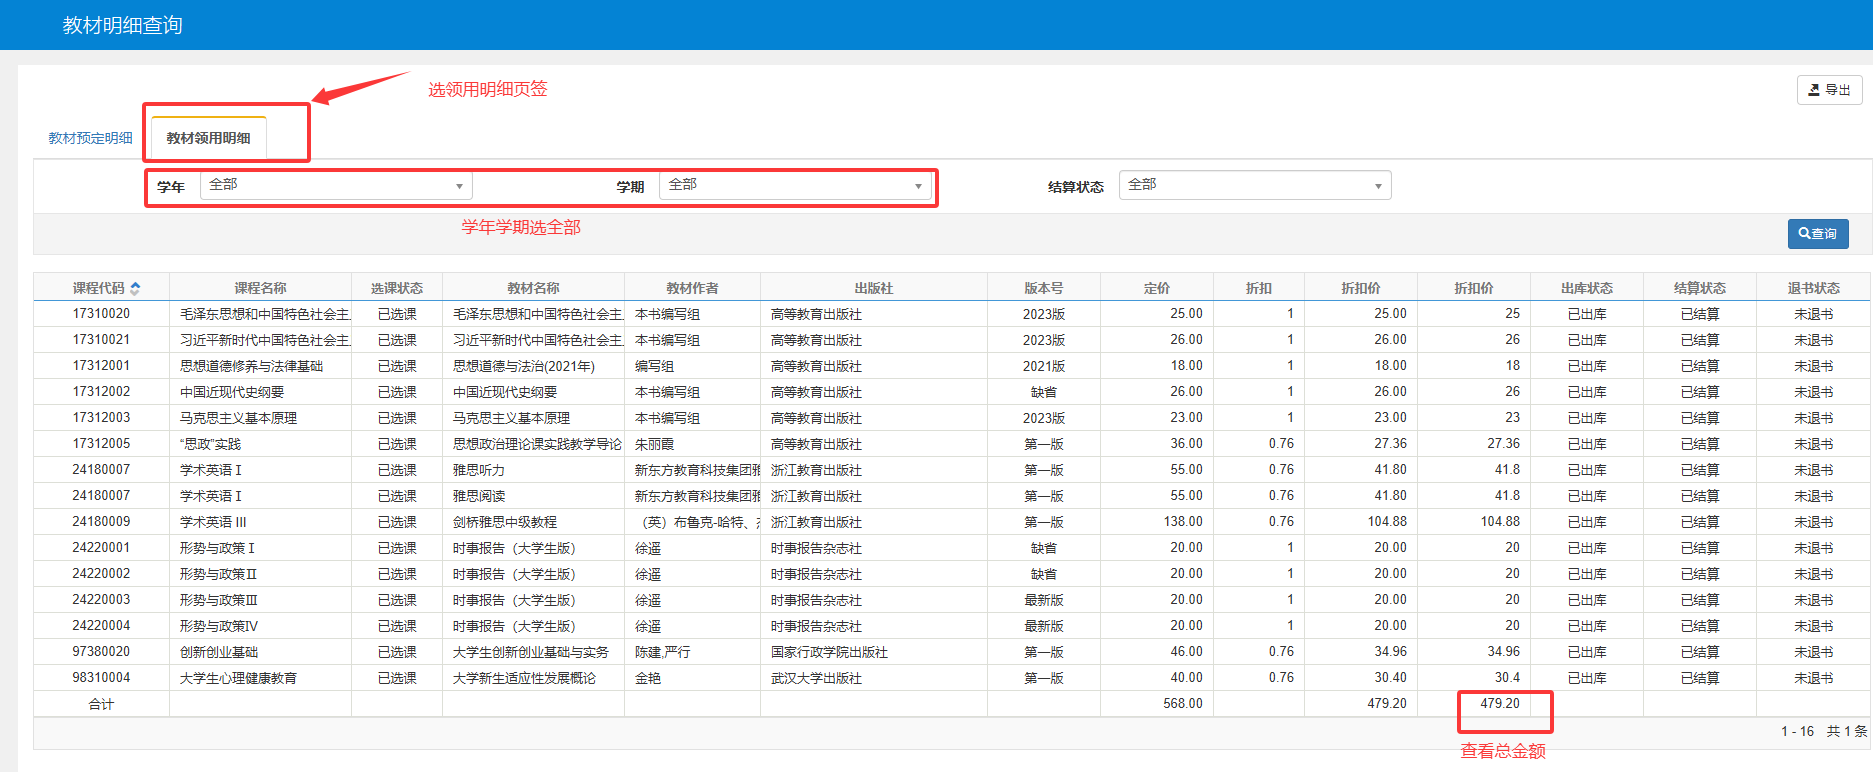The width and height of the screenshot is (1873, 772).
Task: Click textbook 雅思听力
Action: pos(479,470)
